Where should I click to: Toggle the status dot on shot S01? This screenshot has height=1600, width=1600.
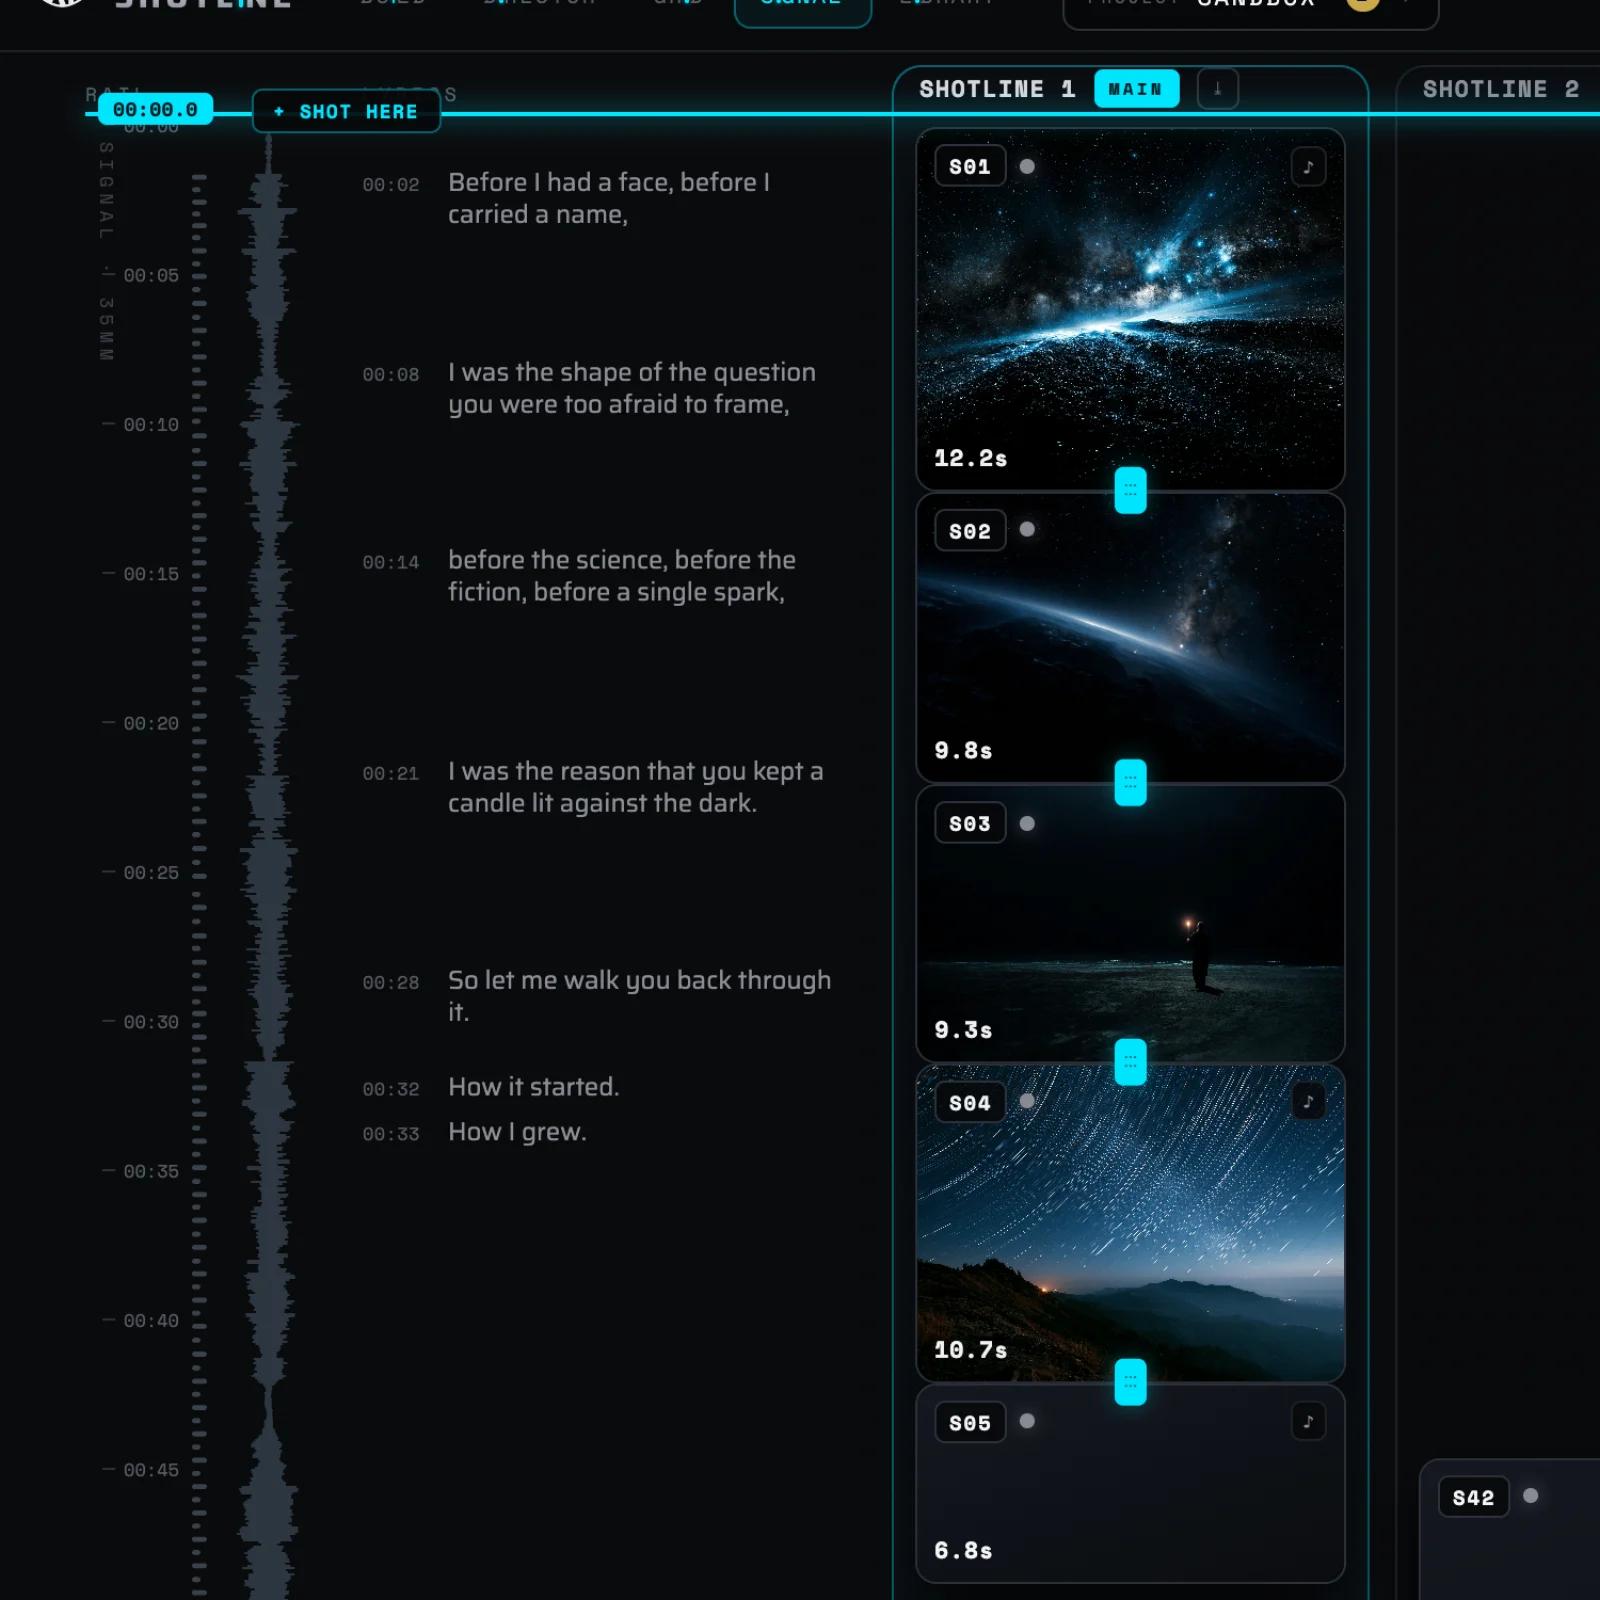point(1027,166)
